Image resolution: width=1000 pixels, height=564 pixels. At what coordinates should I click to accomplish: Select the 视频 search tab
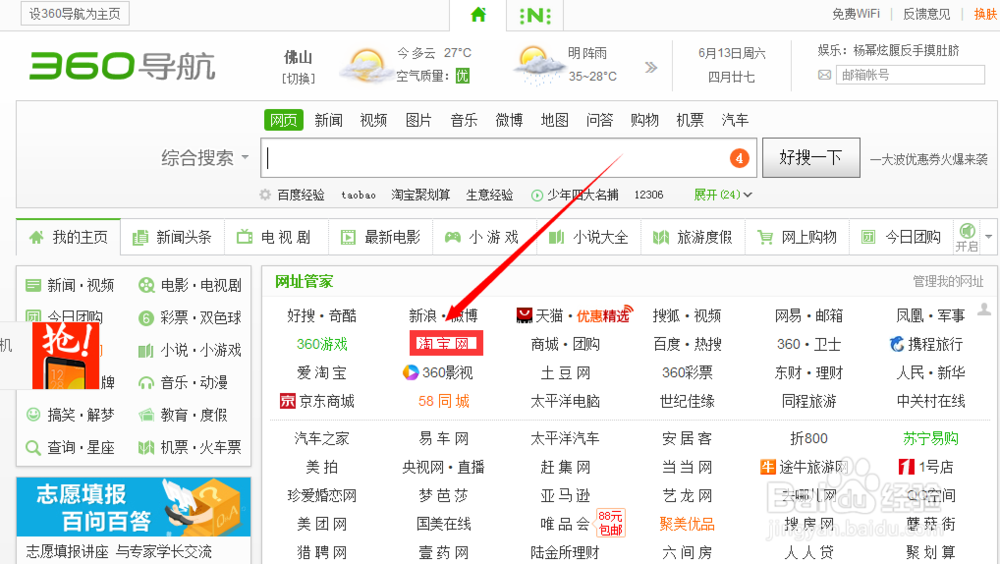373,120
